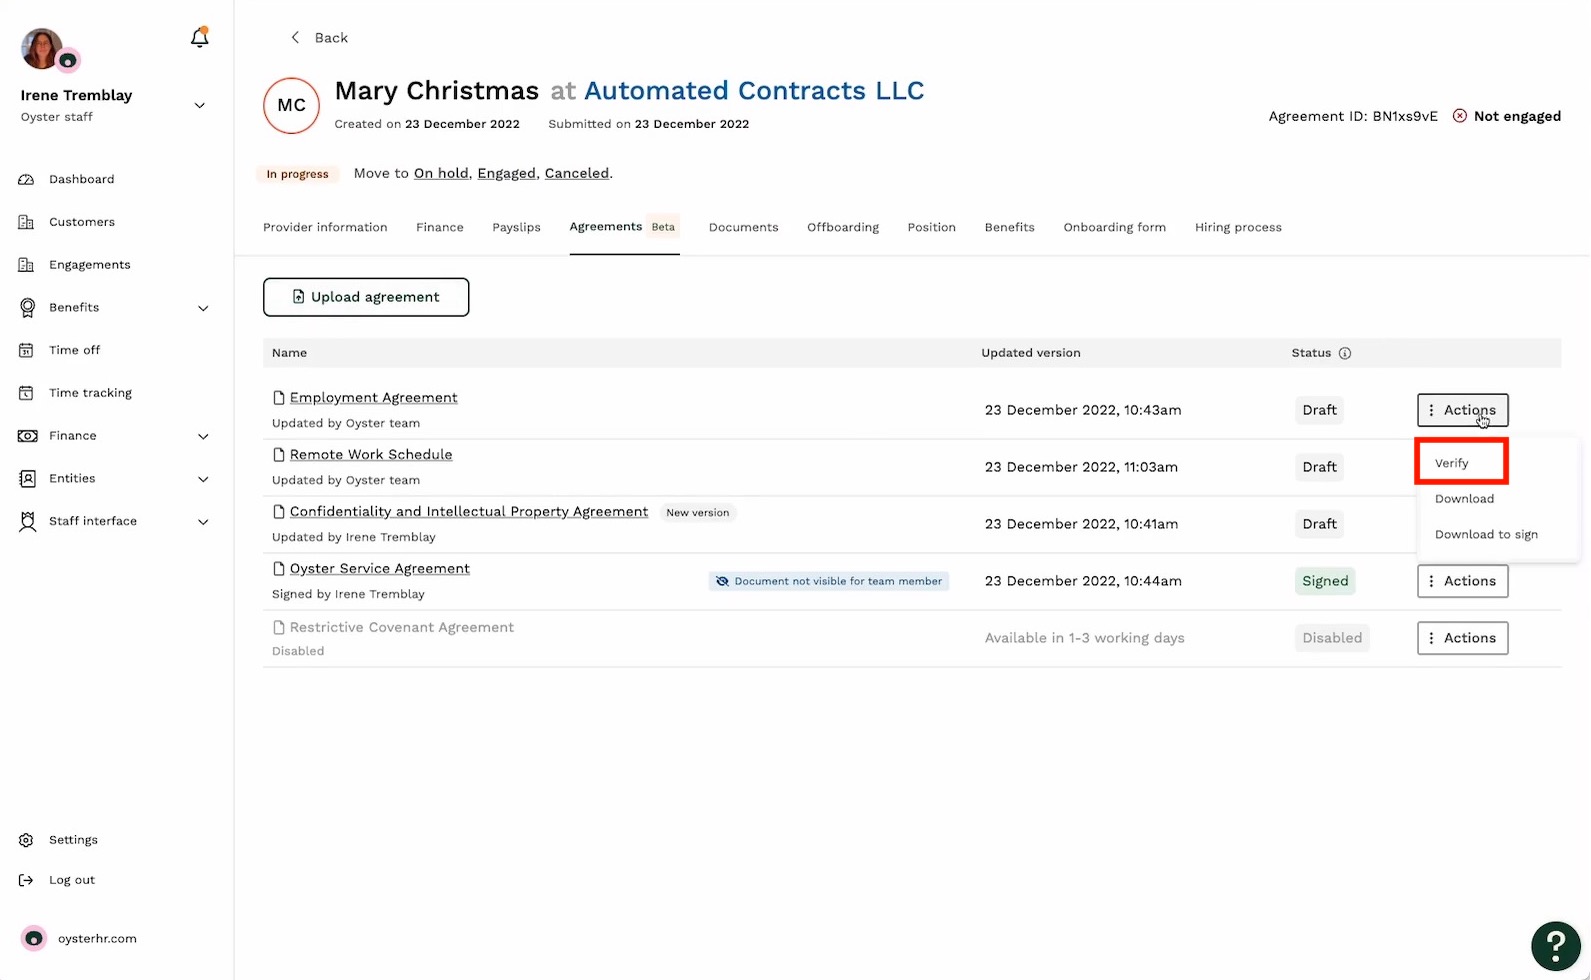Click the Entities sidebar icon
1591x980 pixels.
click(27, 478)
